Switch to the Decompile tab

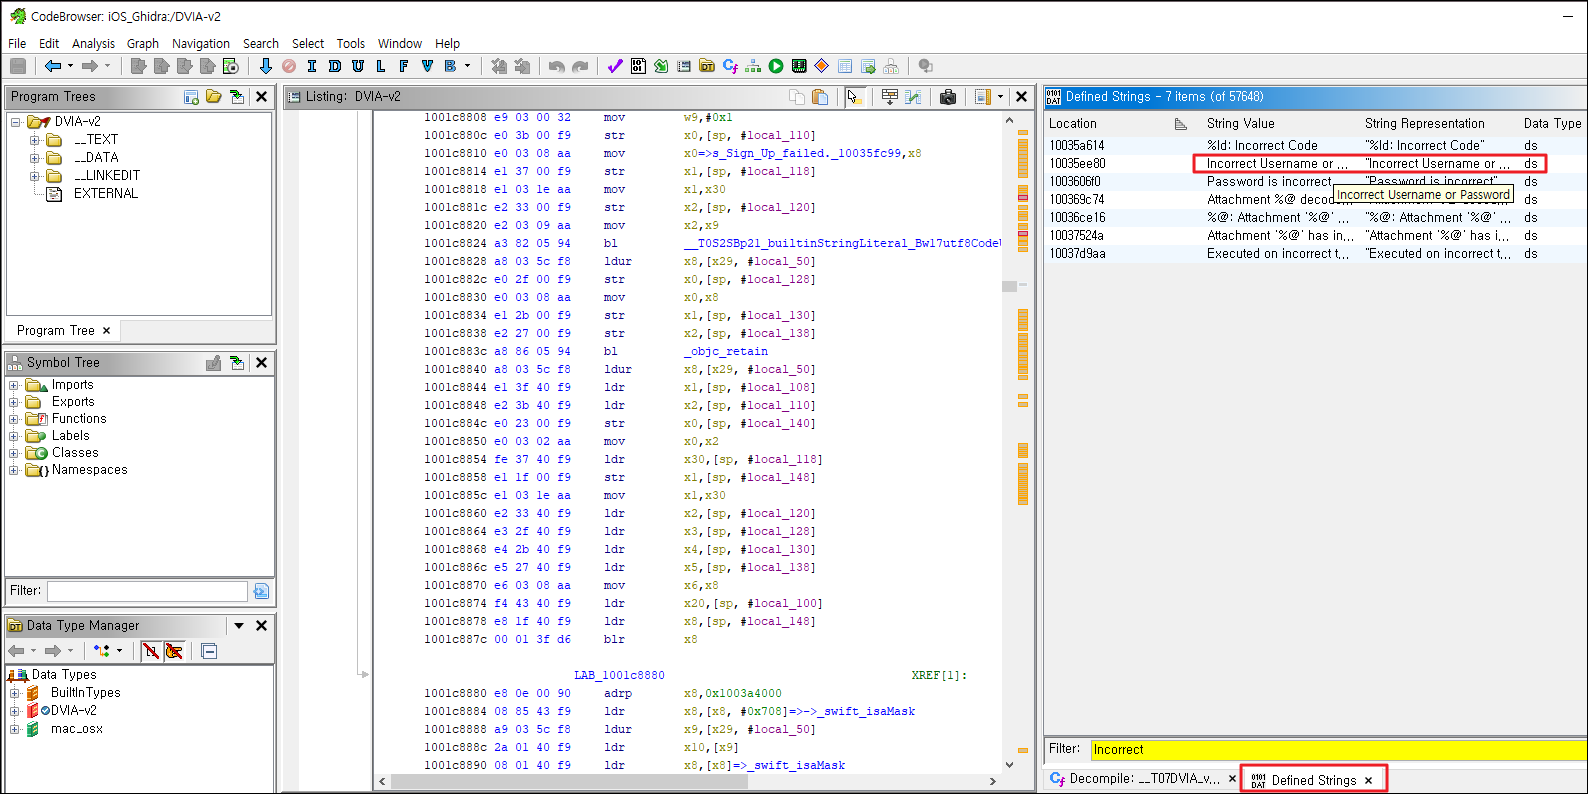(1142, 779)
